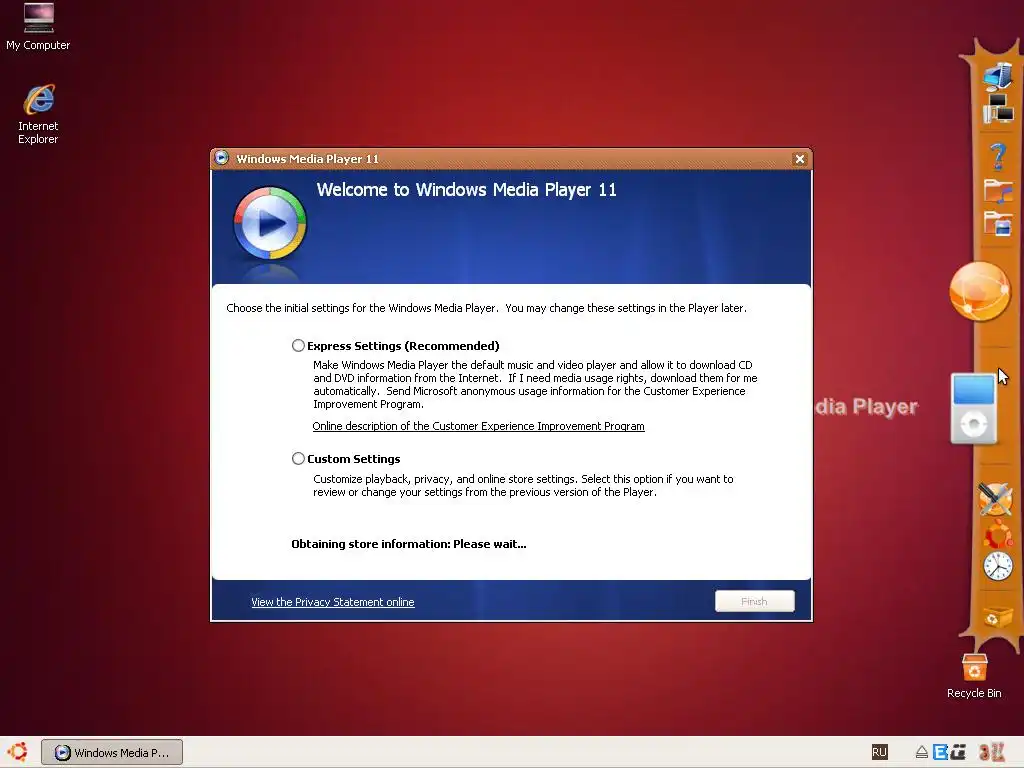Open the music folder icon in the dock
This screenshot has width=1024, height=768.
click(997, 191)
